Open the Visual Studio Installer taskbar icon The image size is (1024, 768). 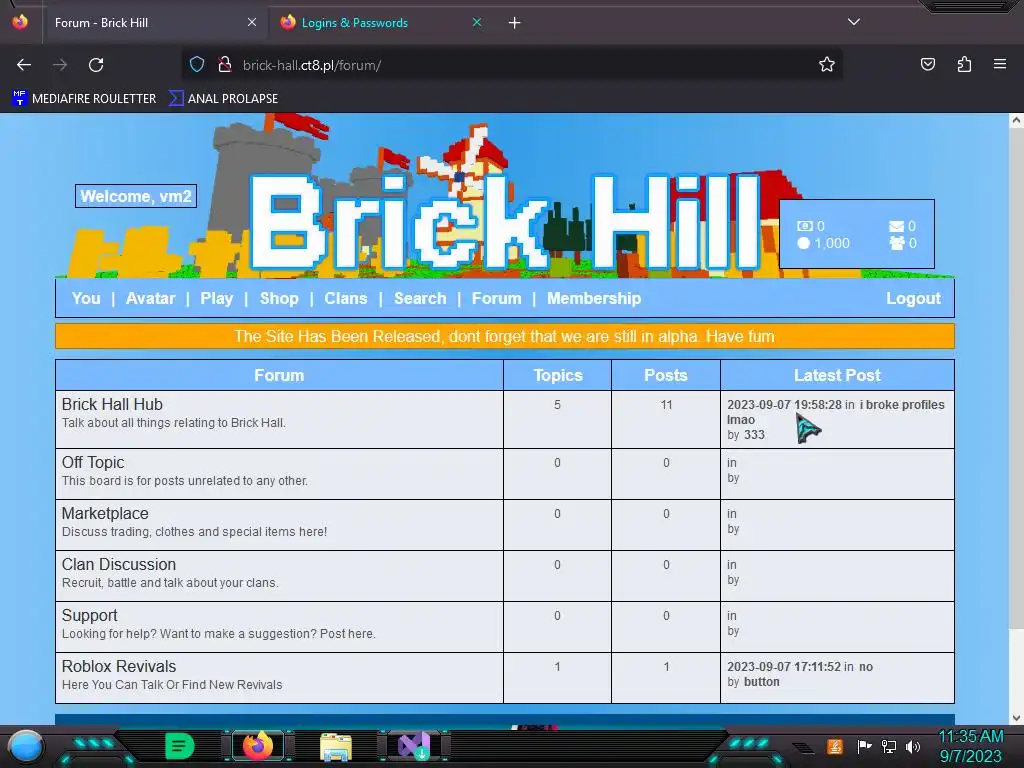414,746
